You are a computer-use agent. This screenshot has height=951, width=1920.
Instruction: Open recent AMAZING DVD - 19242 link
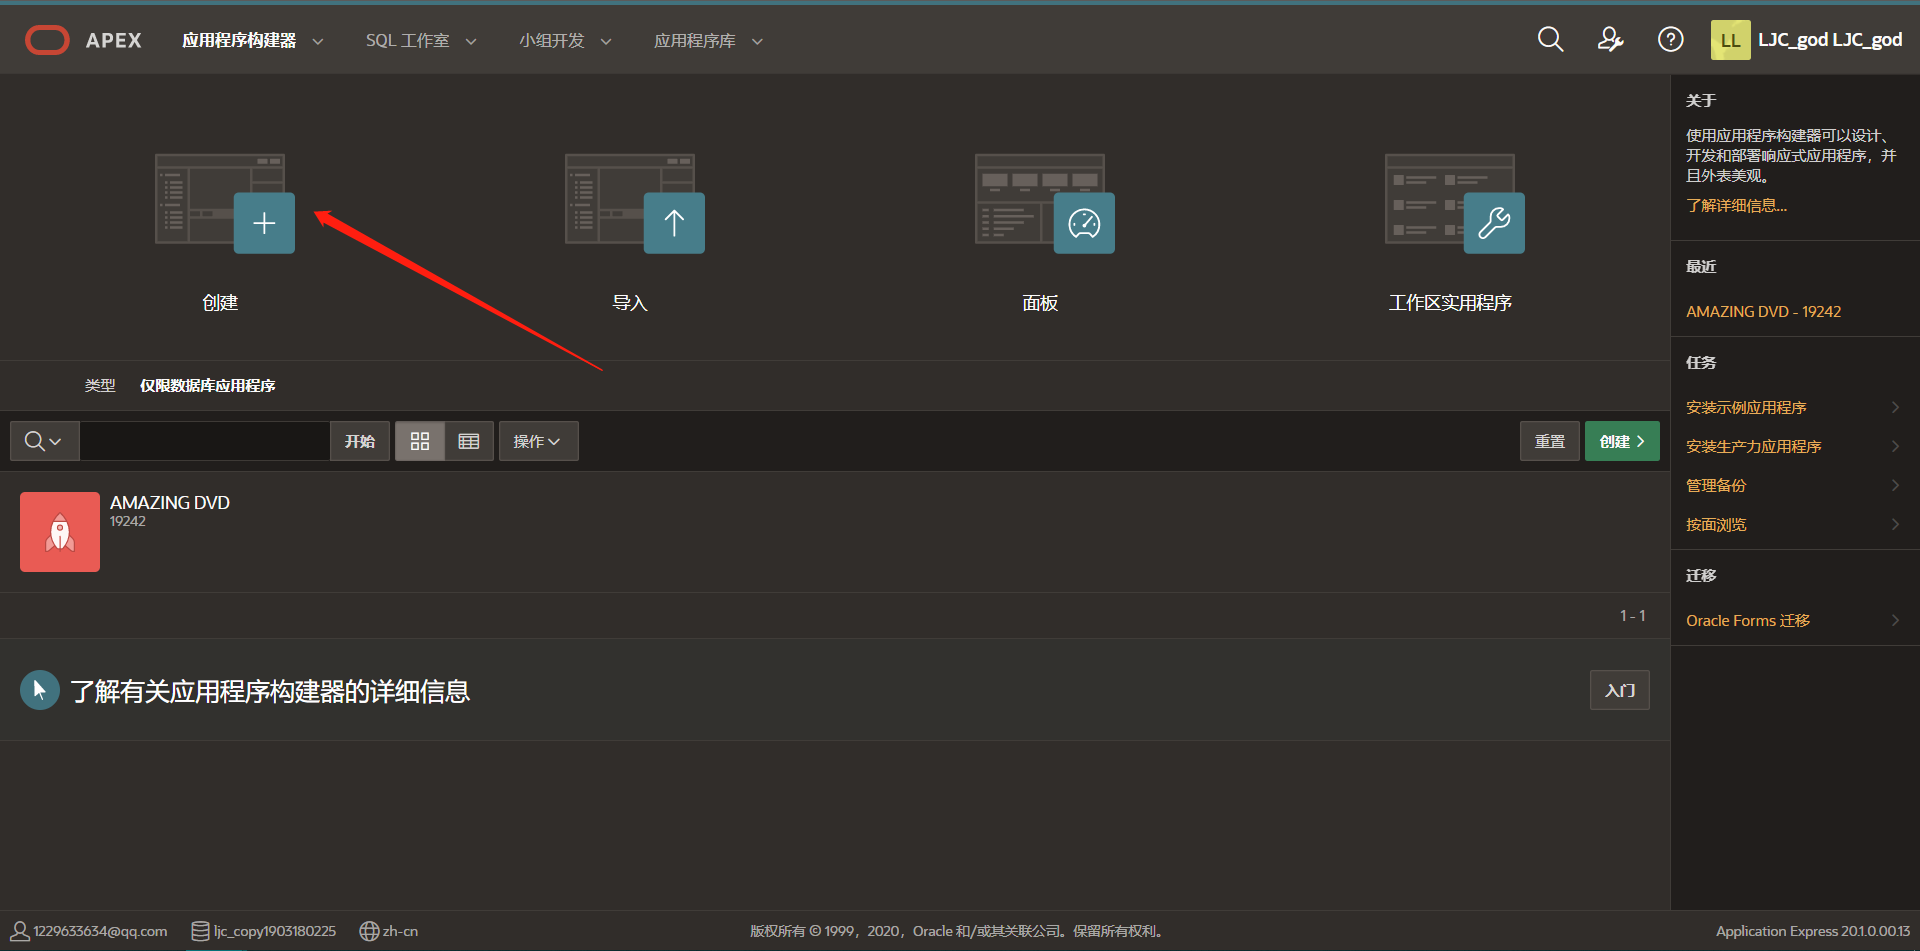click(x=1763, y=311)
